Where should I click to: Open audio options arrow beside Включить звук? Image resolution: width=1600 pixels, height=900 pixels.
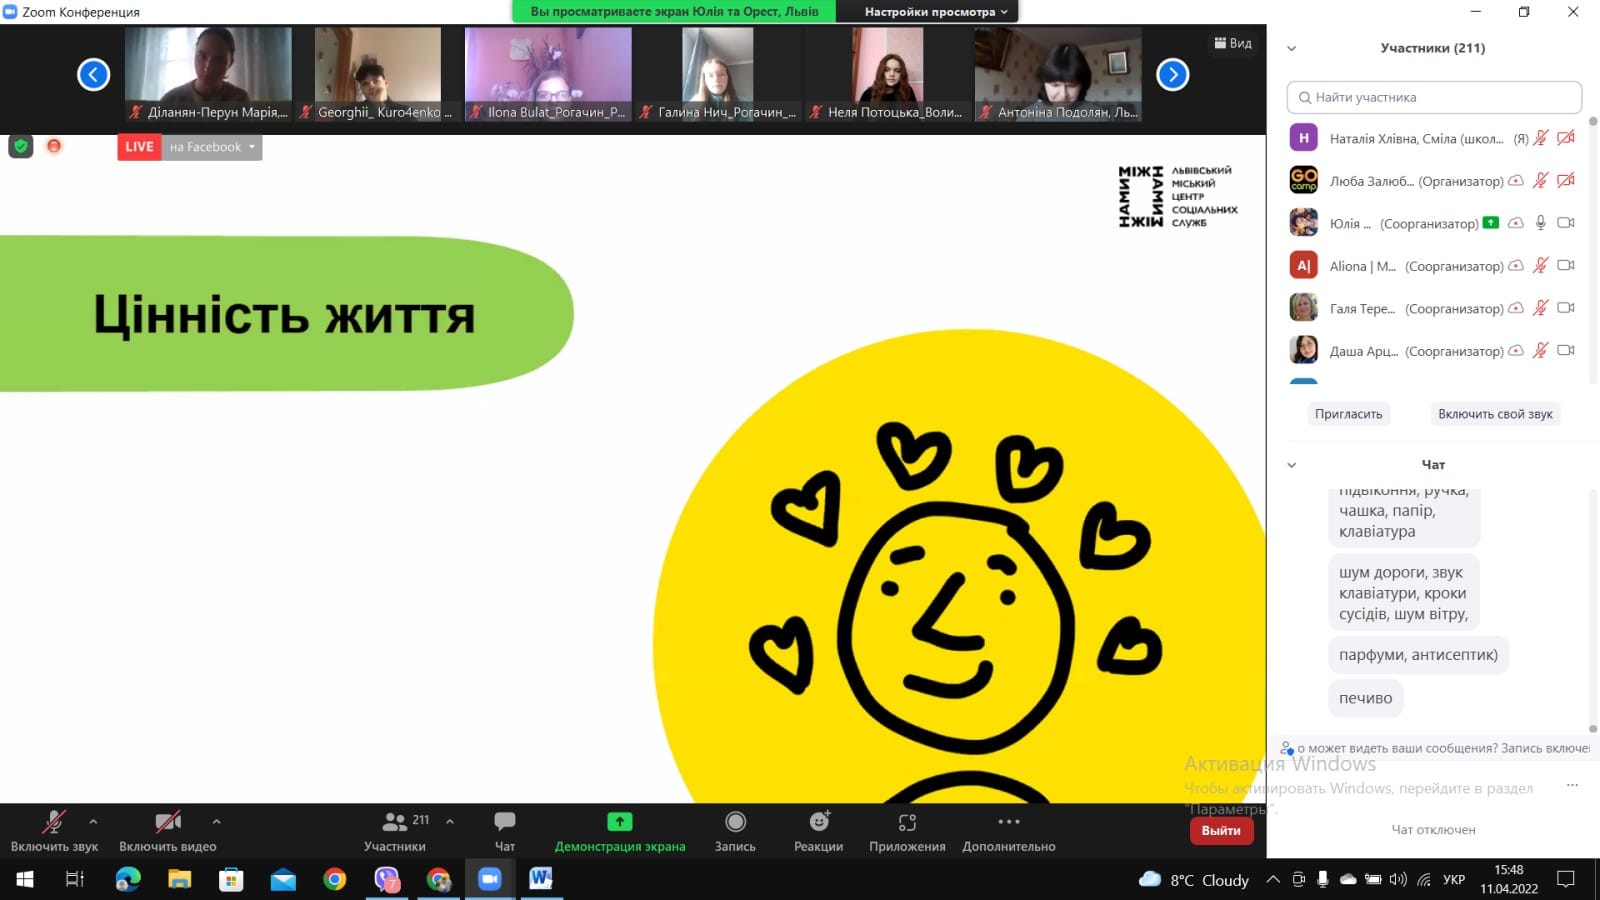(93, 821)
